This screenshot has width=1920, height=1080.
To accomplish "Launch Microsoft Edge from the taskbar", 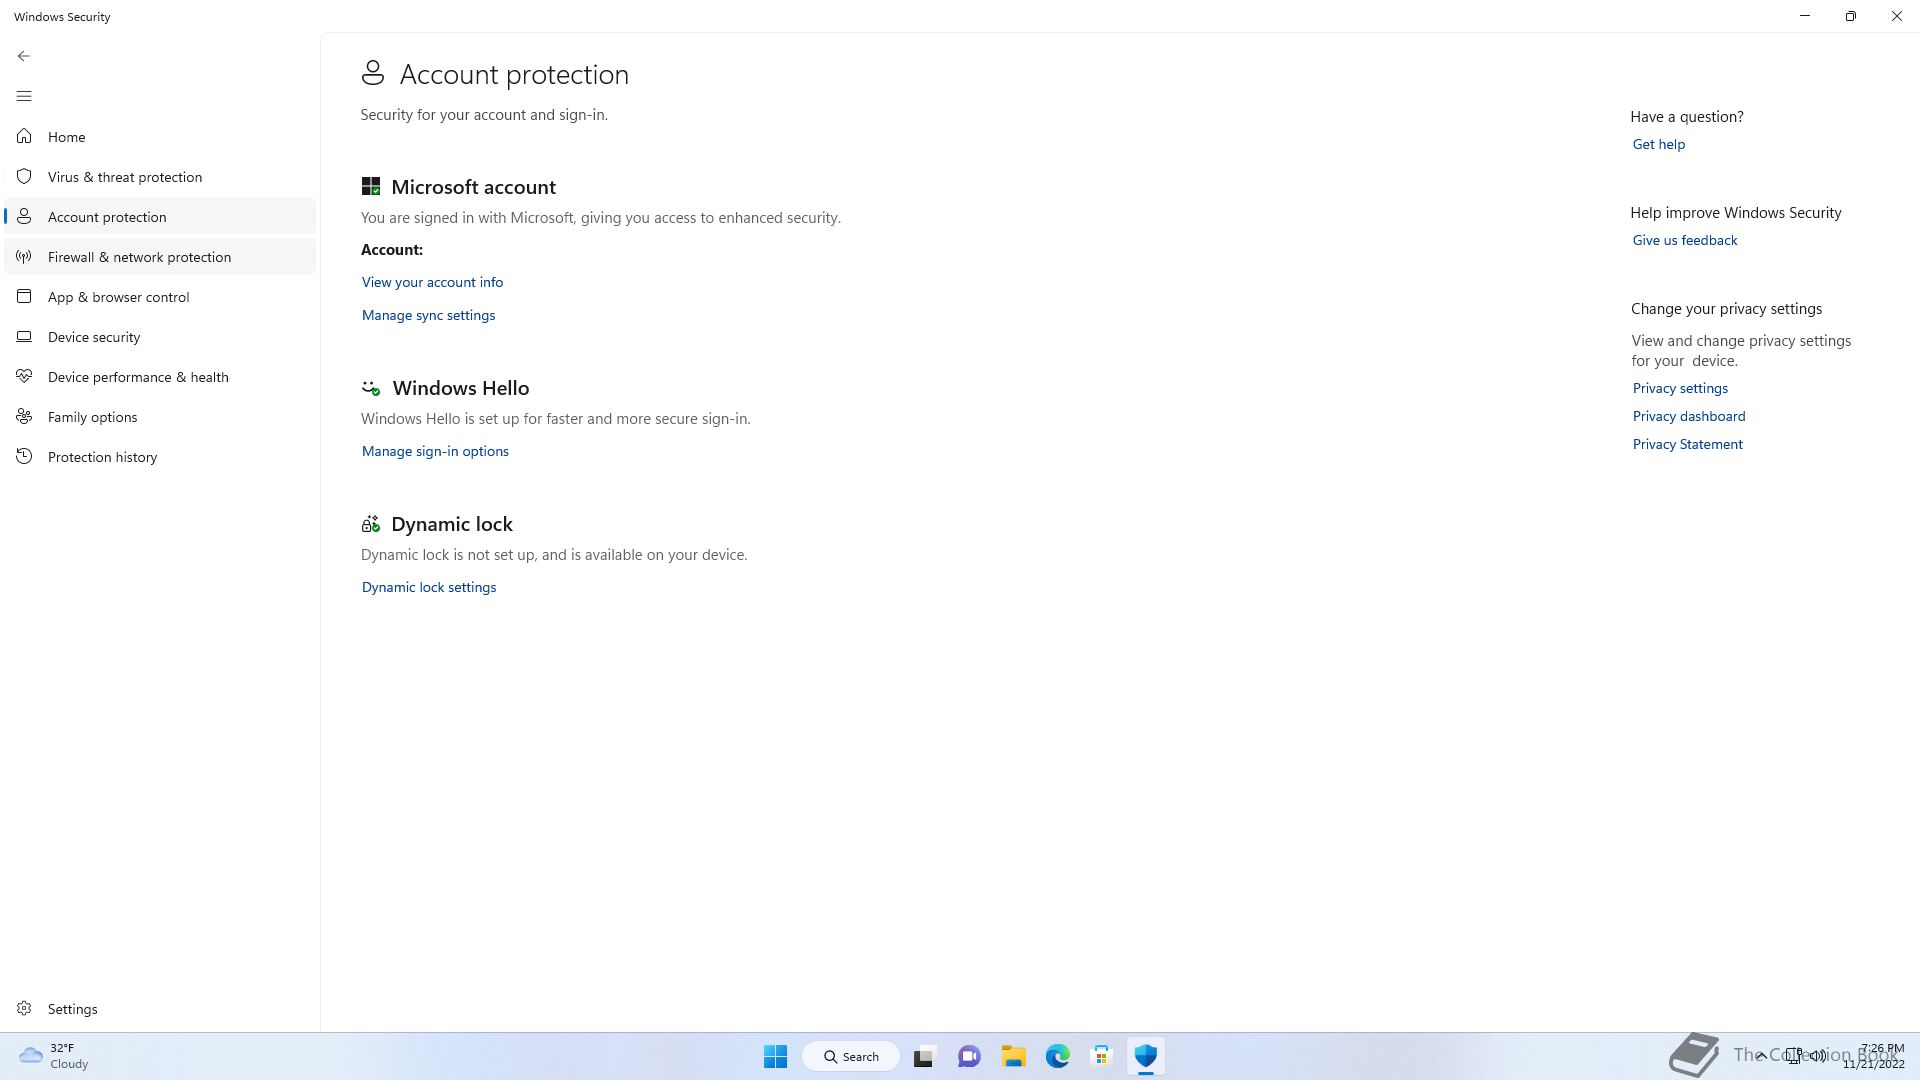I will pyautogui.click(x=1058, y=1056).
